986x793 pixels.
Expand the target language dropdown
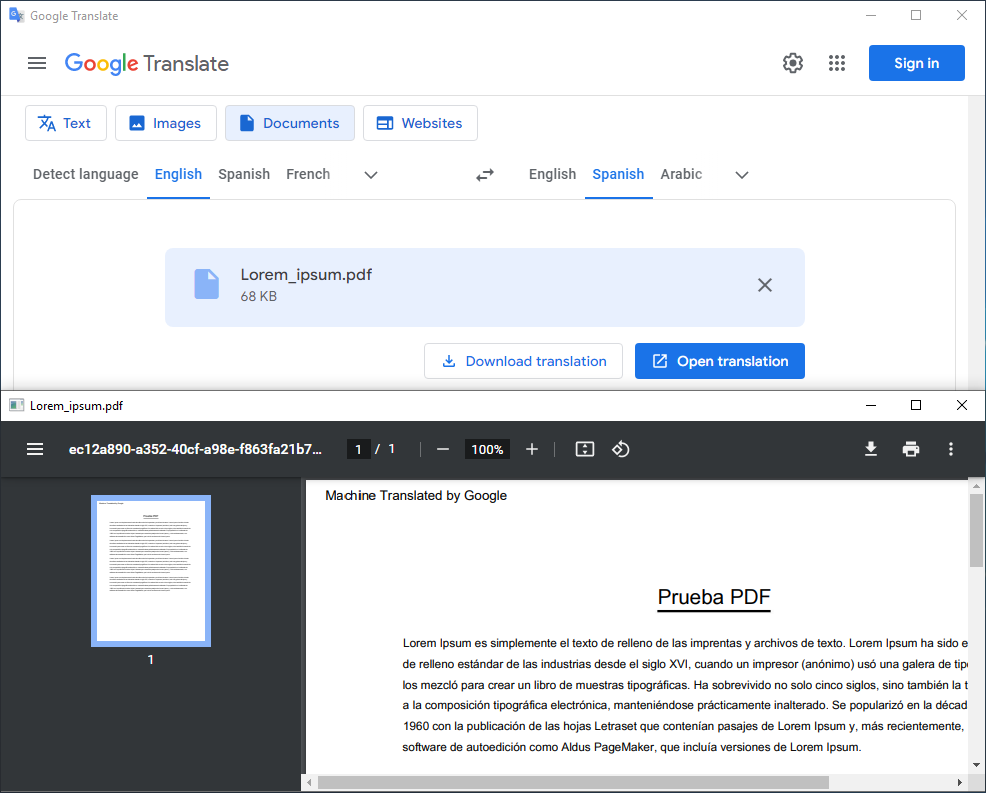click(741, 174)
